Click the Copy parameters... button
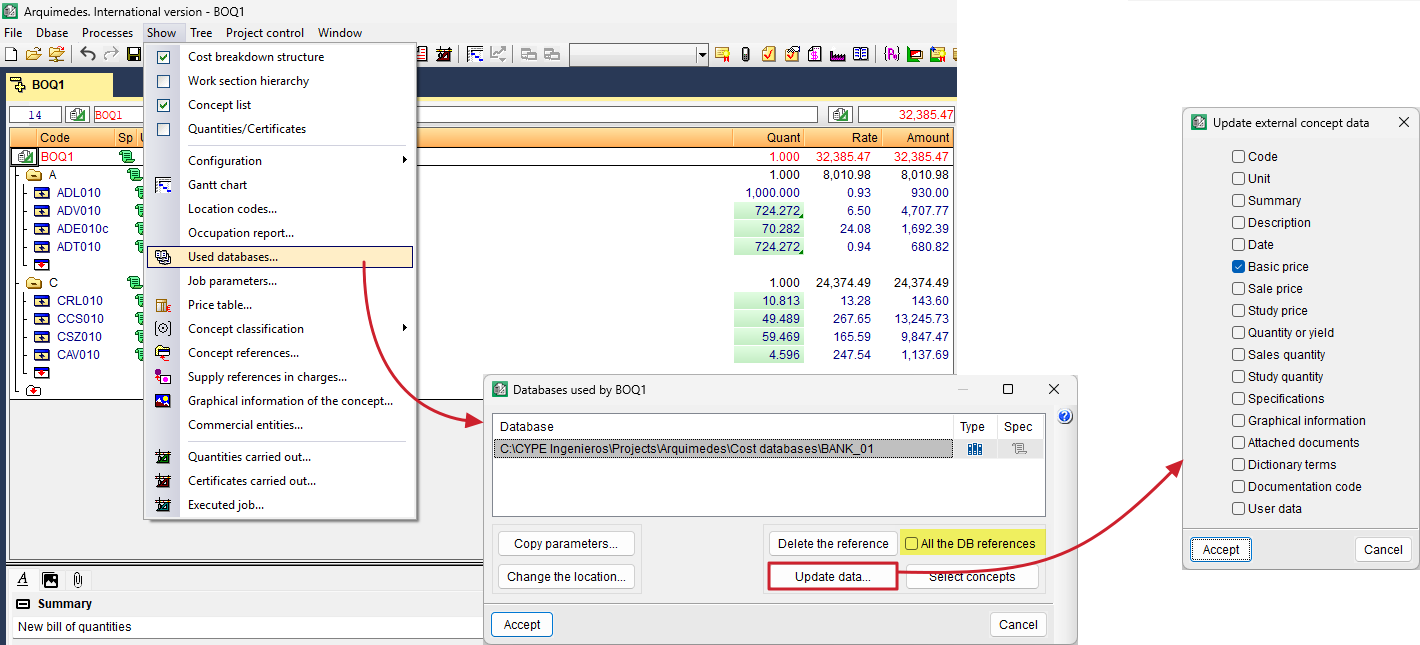Screen dimensions: 1420x645 (x=566, y=544)
